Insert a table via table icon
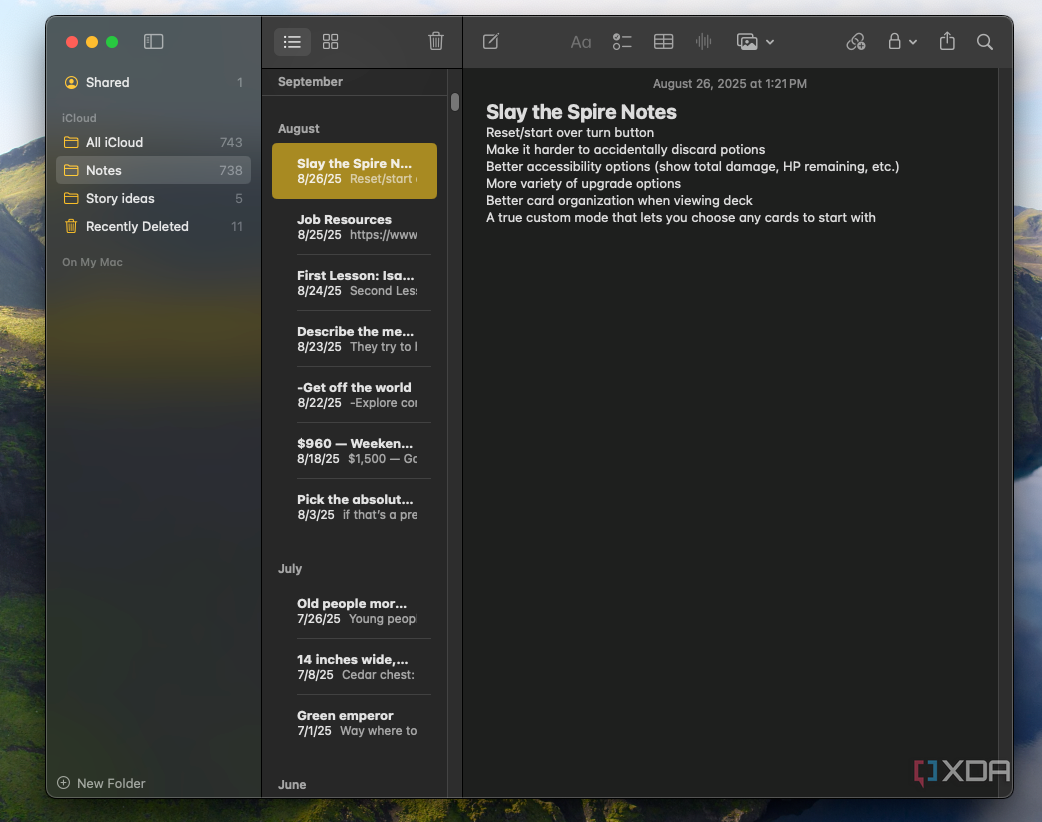This screenshot has width=1042, height=822. coord(663,42)
